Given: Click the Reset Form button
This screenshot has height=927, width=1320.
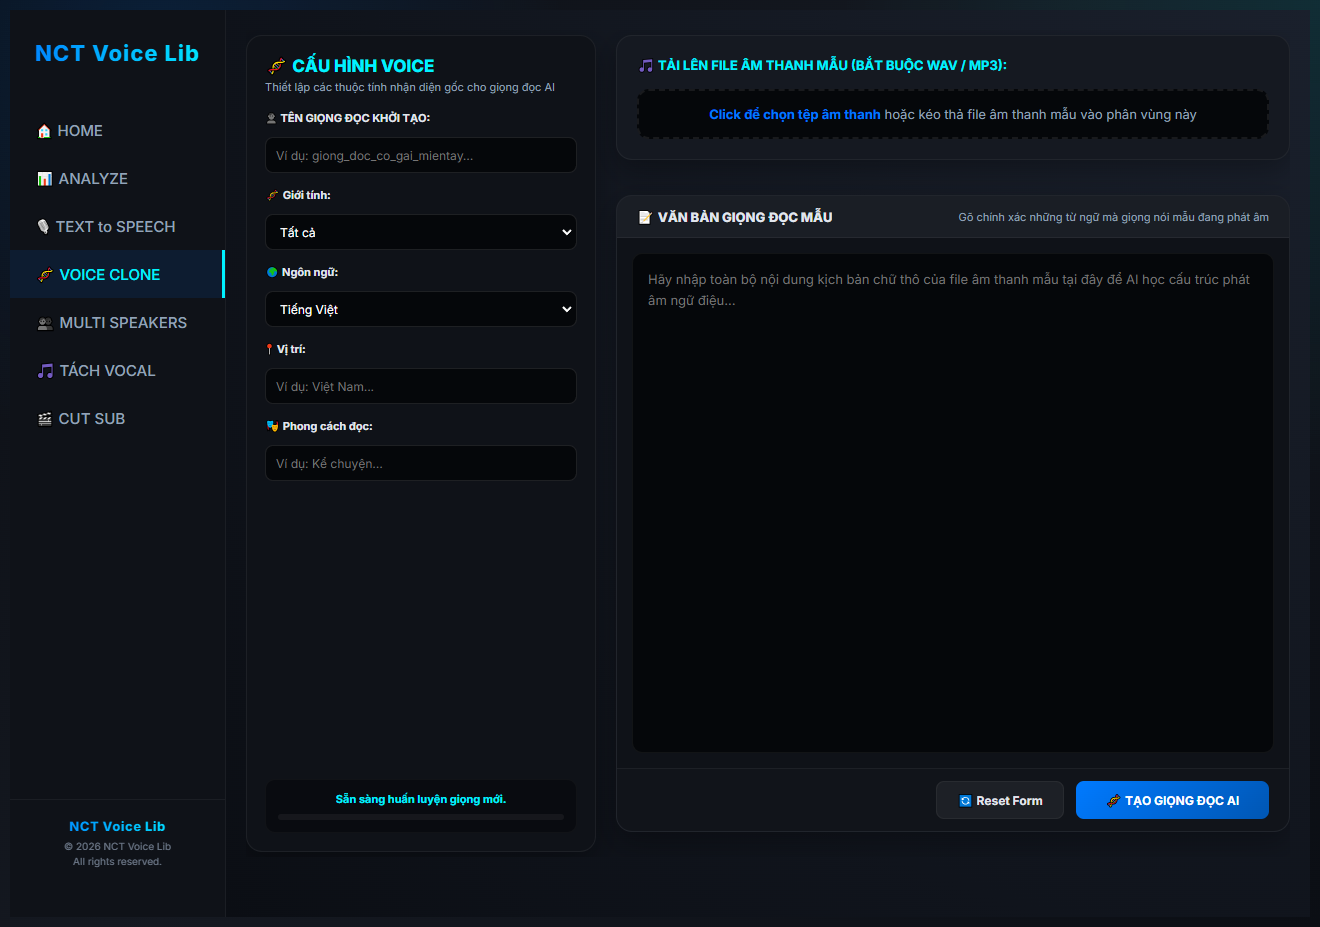Looking at the screenshot, I should point(1000,800).
